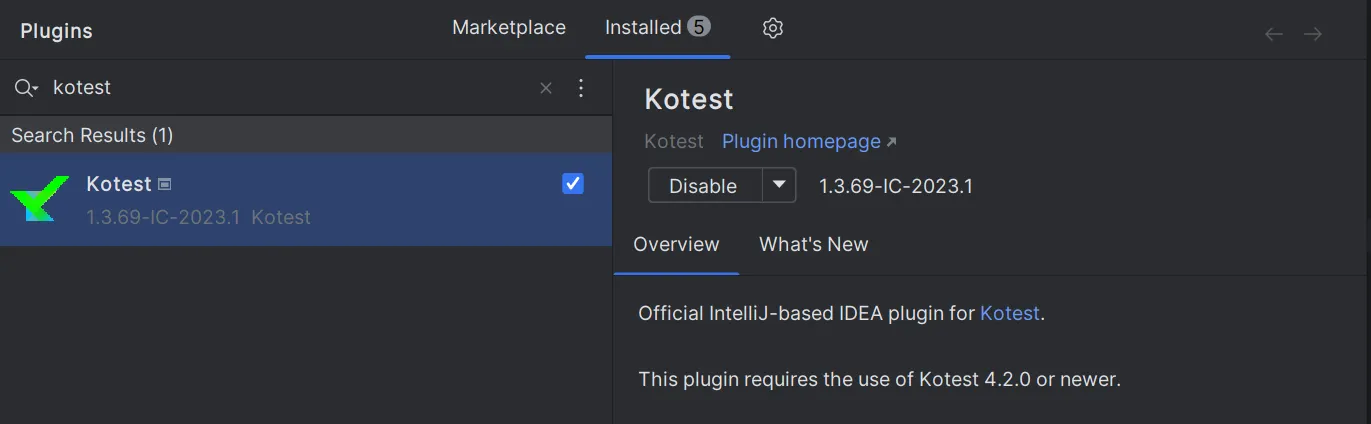
Task: Navigate forward with the right arrow
Action: pos(1313,34)
